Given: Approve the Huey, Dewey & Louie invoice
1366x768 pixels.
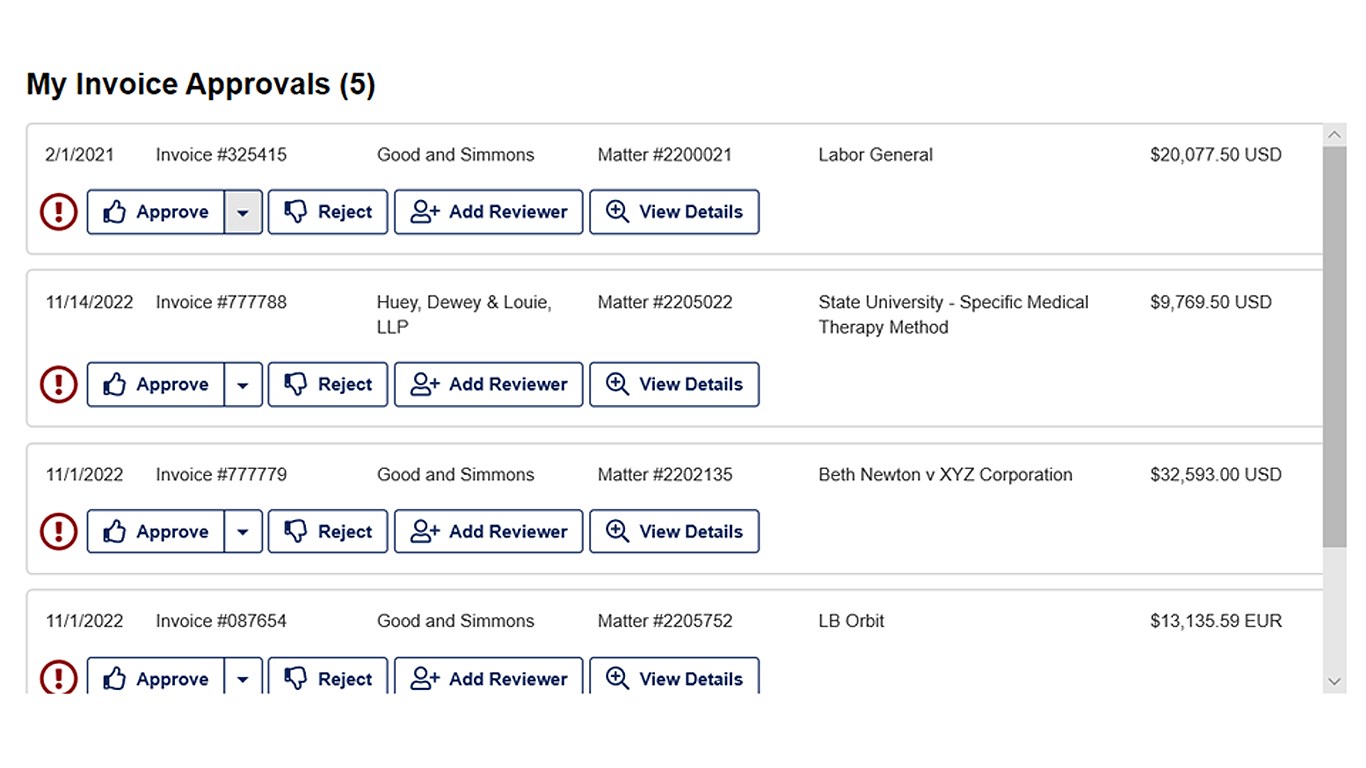Looking at the screenshot, I should pyautogui.click(x=156, y=385).
